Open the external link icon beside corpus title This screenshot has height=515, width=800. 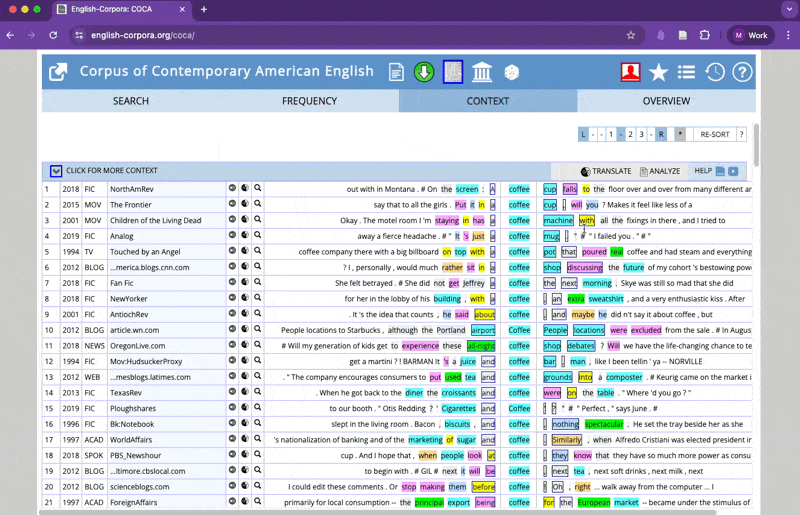coord(58,72)
